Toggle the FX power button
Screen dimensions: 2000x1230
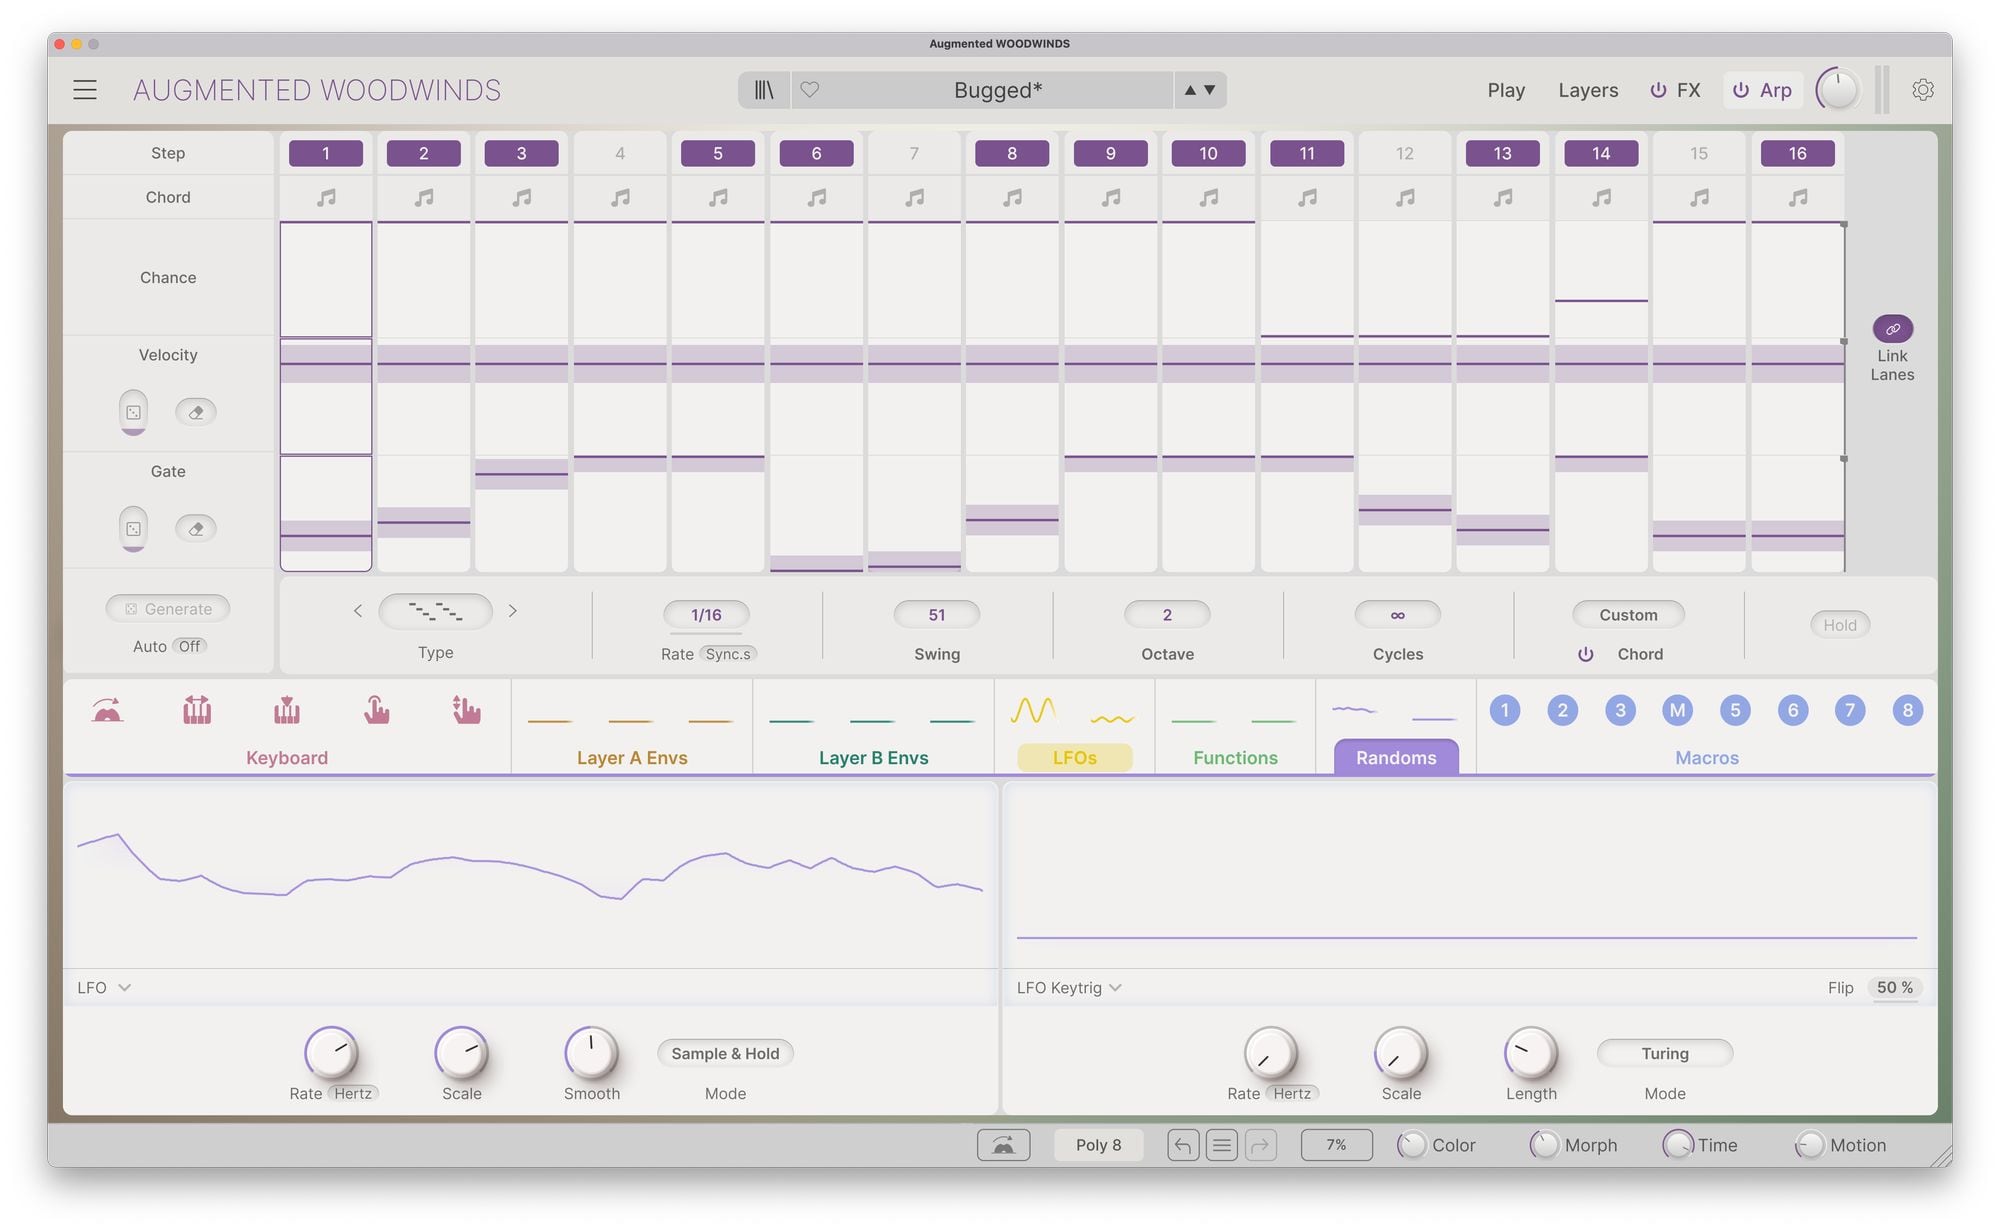tap(1658, 90)
